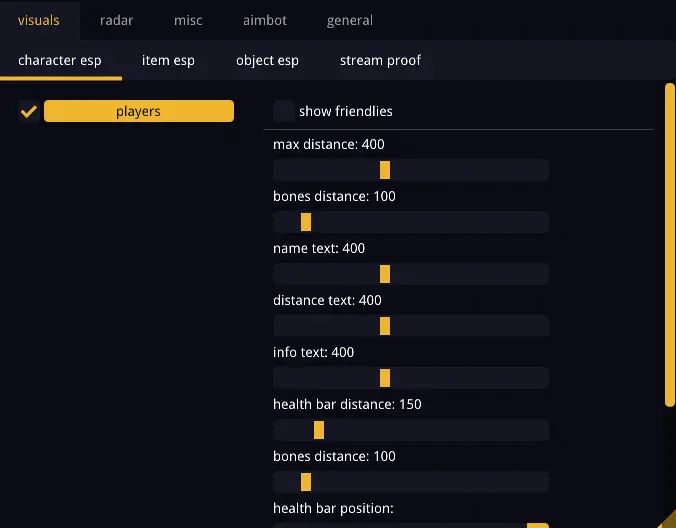Select the stream proof sub-tab
This screenshot has width=676, height=528.
pos(380,60)
